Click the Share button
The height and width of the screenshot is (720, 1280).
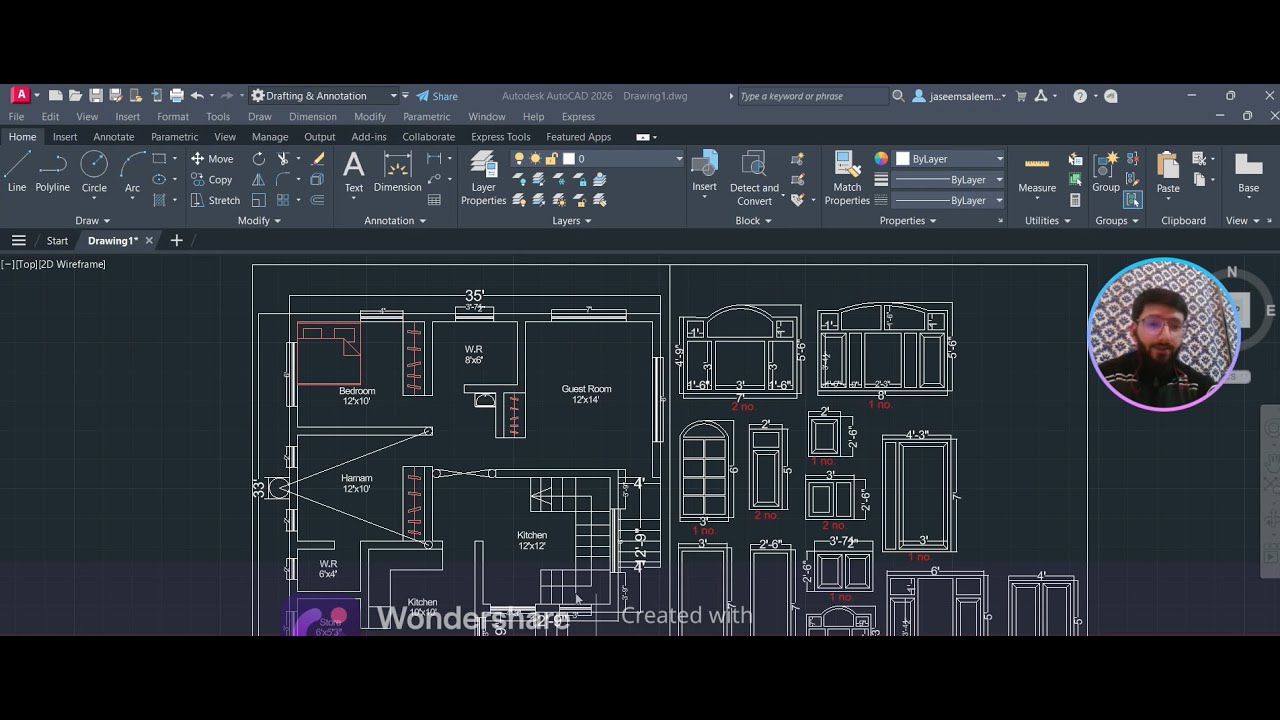[x=437, y=96]
